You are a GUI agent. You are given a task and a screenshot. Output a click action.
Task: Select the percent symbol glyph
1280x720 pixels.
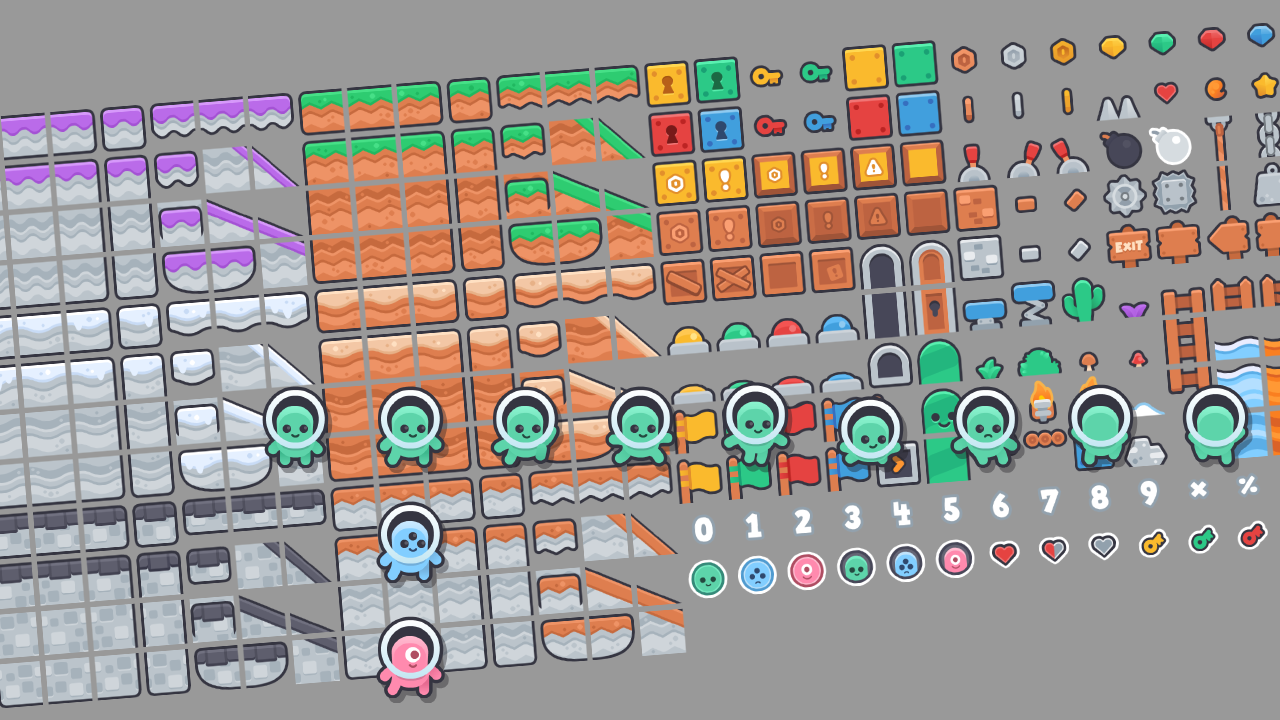coord(1247,485)
